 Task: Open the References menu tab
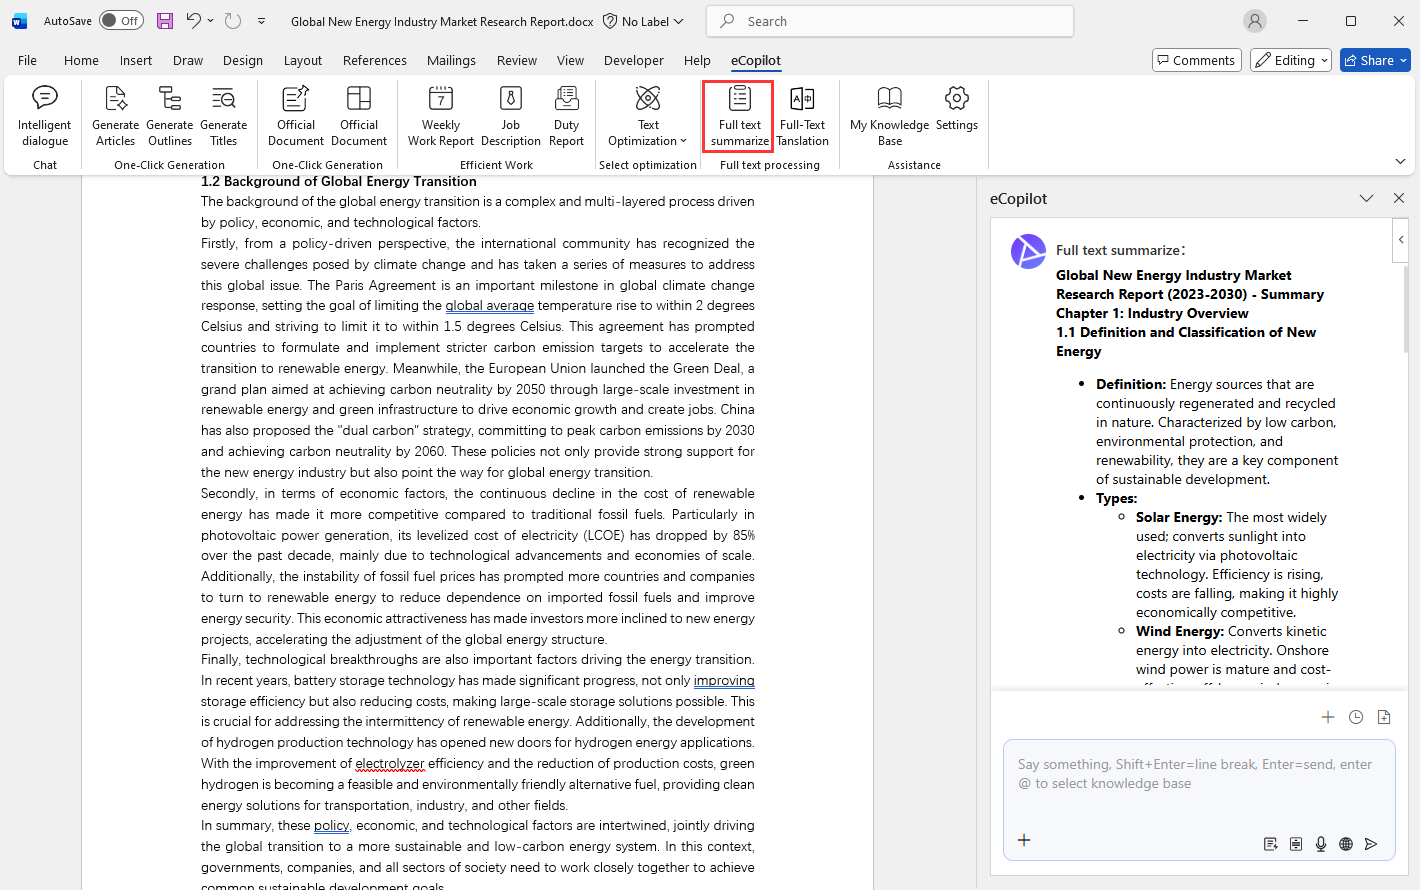point(374,60)
